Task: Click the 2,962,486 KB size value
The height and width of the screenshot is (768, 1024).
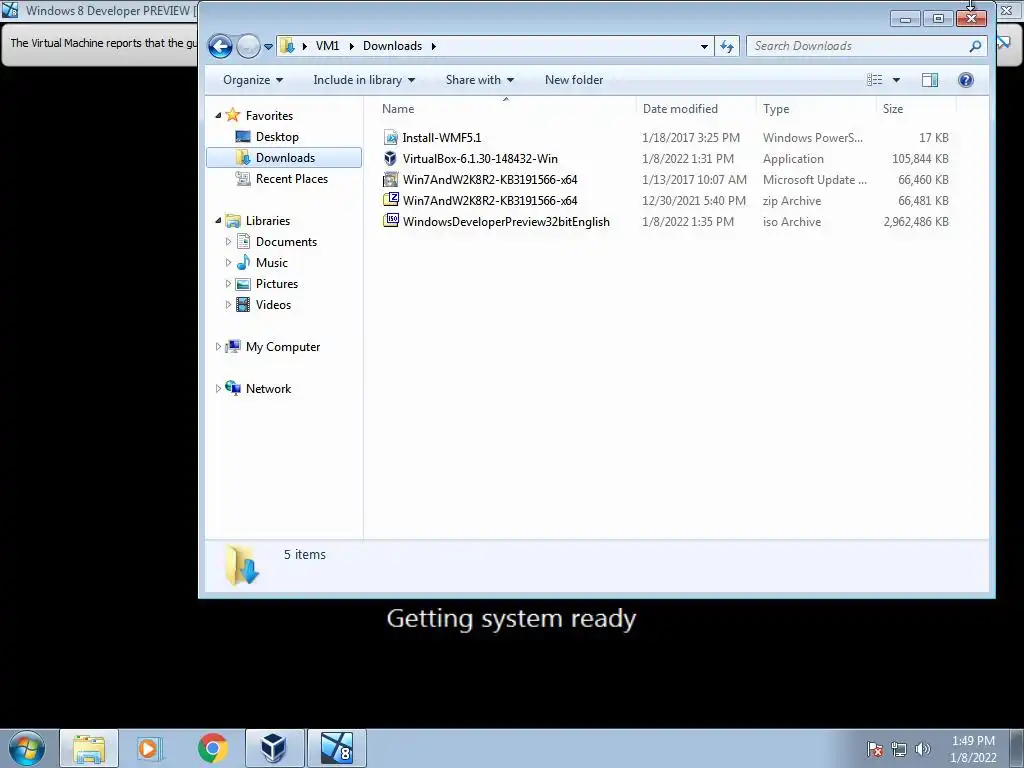Action: click(x=916, y=221)
